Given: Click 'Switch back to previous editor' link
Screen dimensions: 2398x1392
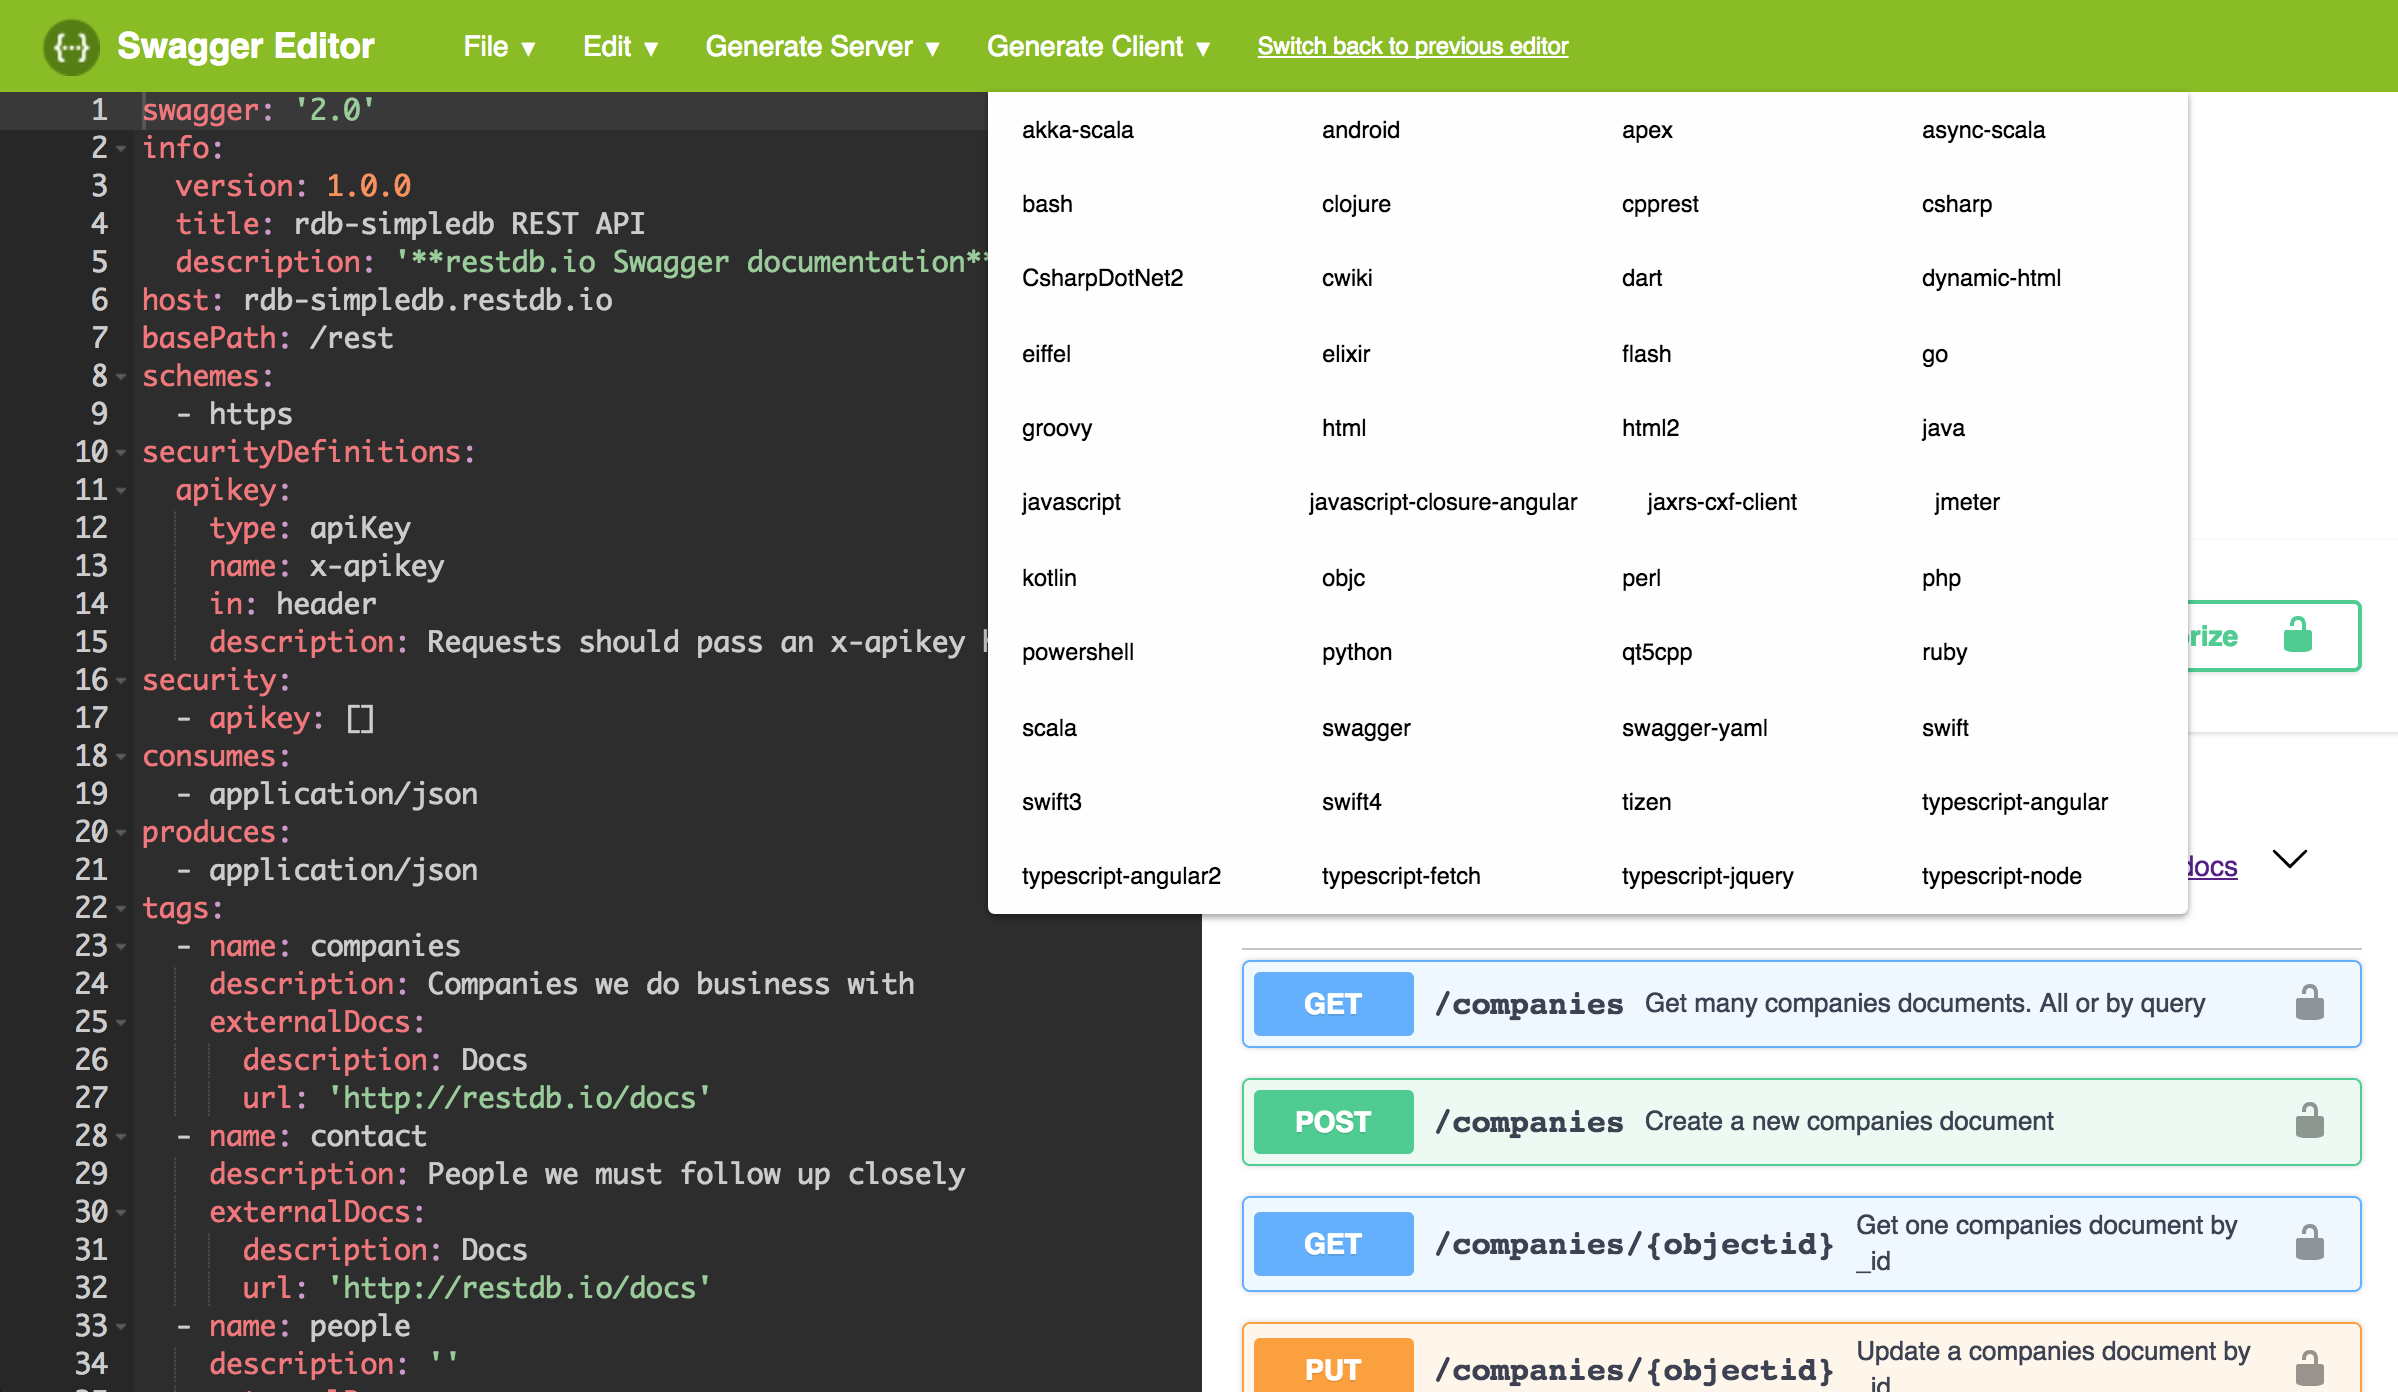Looking at the screenshot, I should 1414,45.
